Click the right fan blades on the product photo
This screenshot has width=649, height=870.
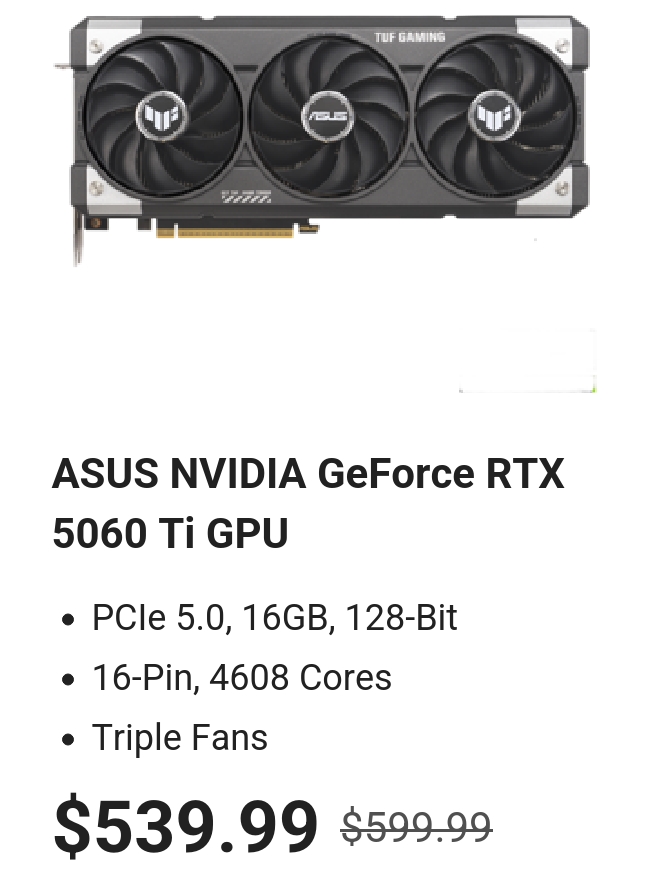coord(495,116)
